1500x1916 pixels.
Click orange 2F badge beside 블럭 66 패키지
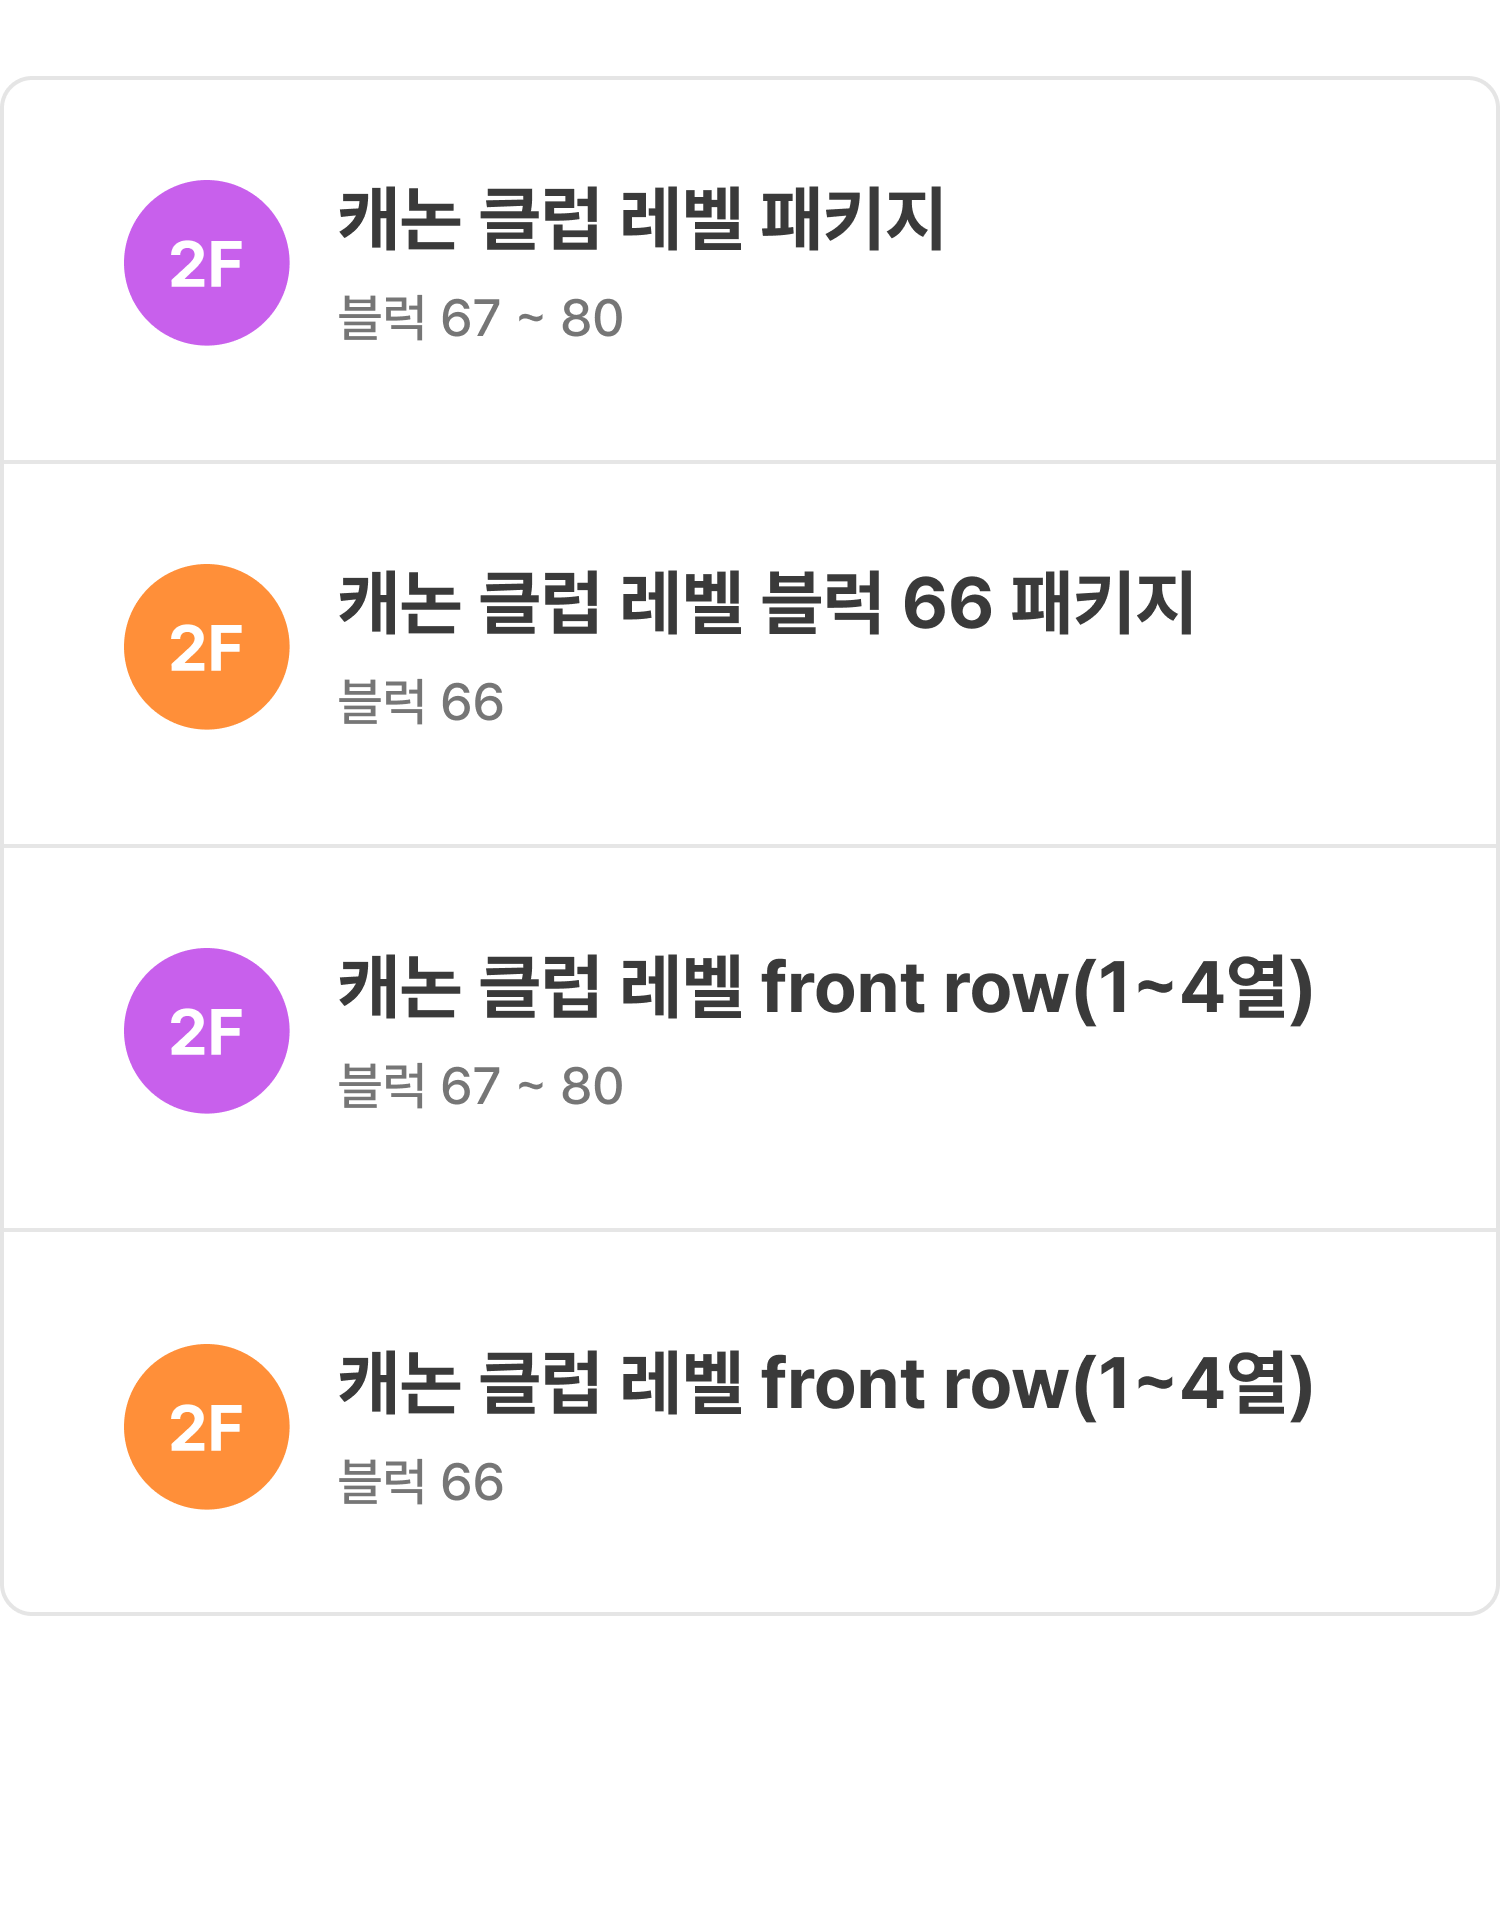(207, 647)
